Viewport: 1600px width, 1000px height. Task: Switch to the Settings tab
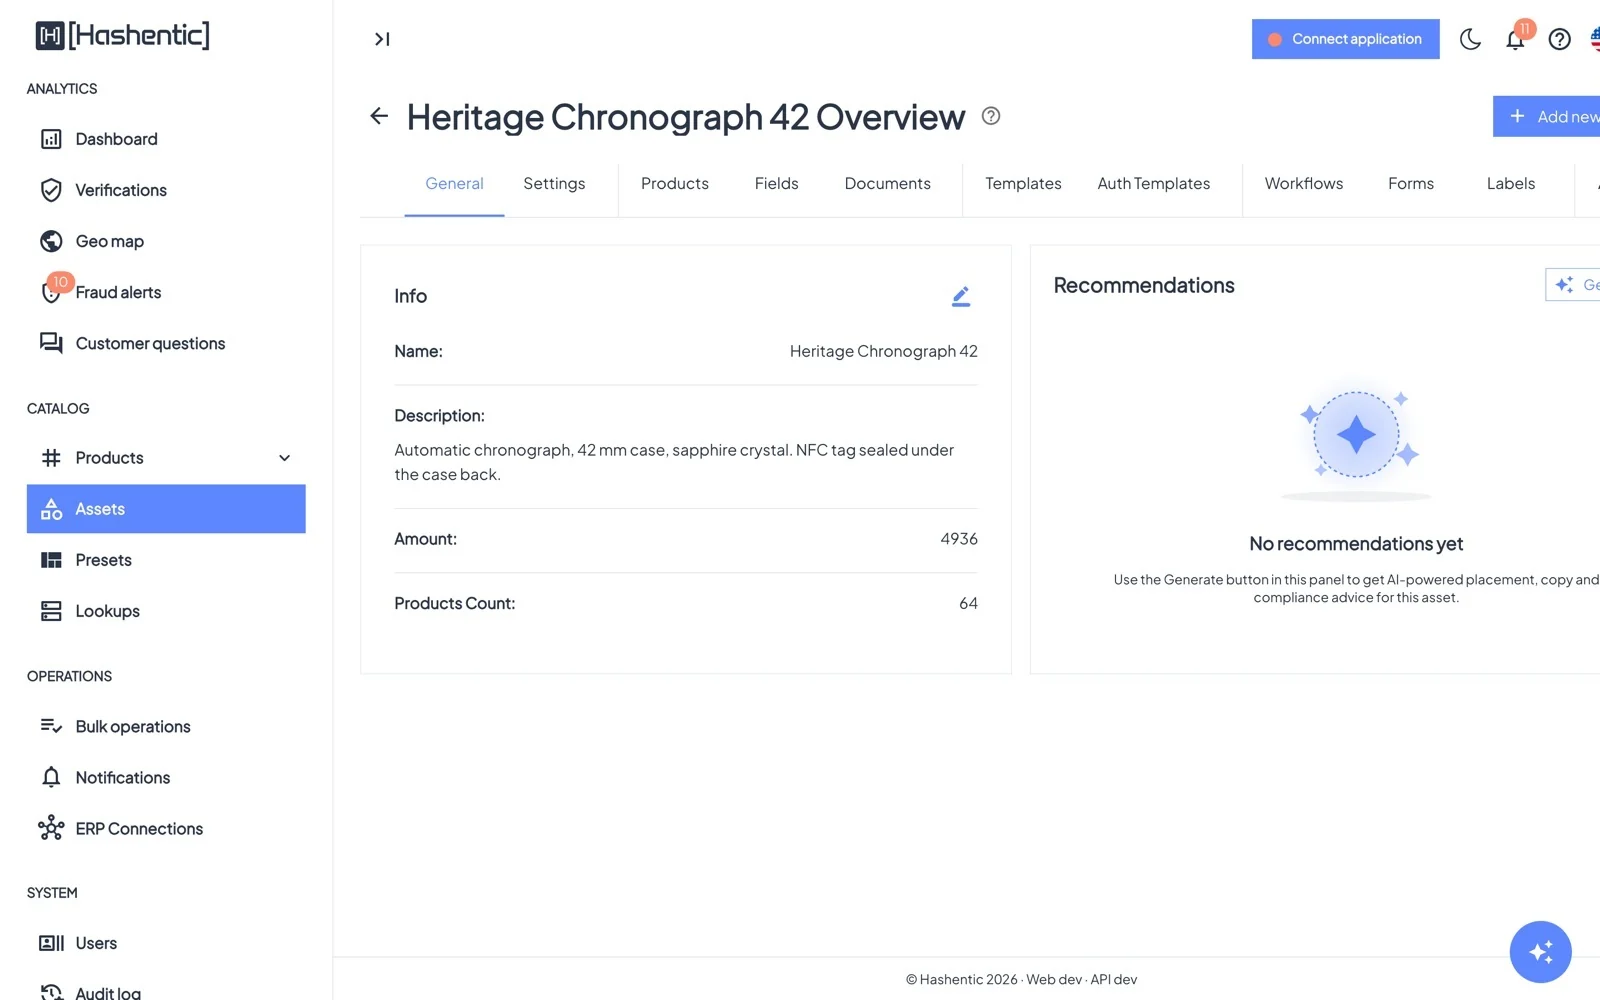pos(554,184)
